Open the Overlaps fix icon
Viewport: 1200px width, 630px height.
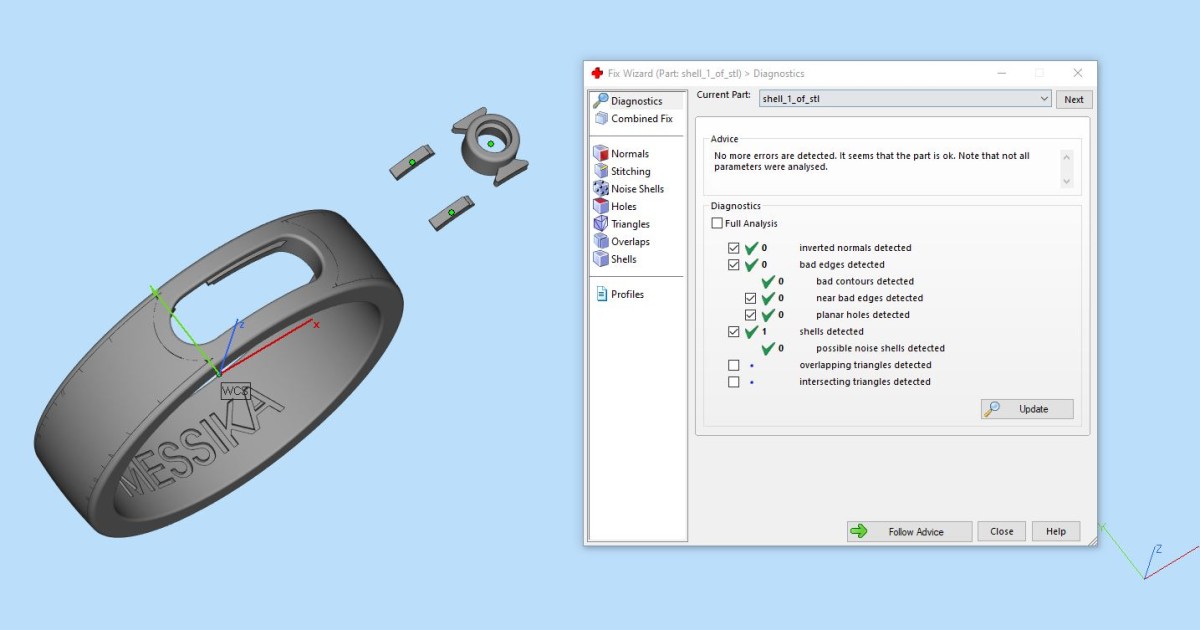click(x=601, y=241)
